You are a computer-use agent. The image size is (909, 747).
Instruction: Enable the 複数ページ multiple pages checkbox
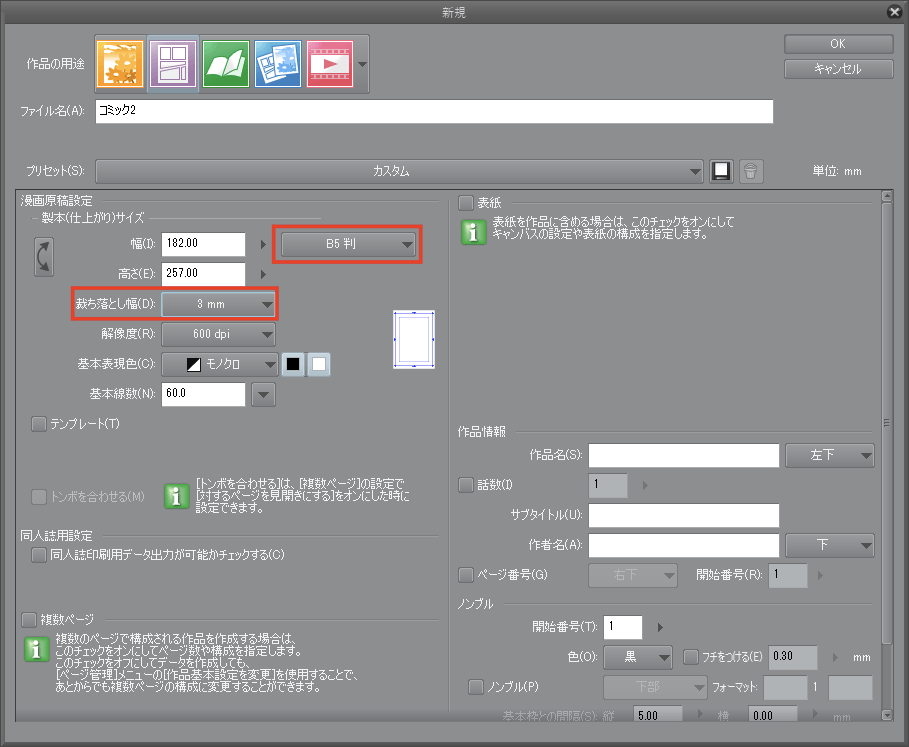pyautogui.click(x=30, y=620)
